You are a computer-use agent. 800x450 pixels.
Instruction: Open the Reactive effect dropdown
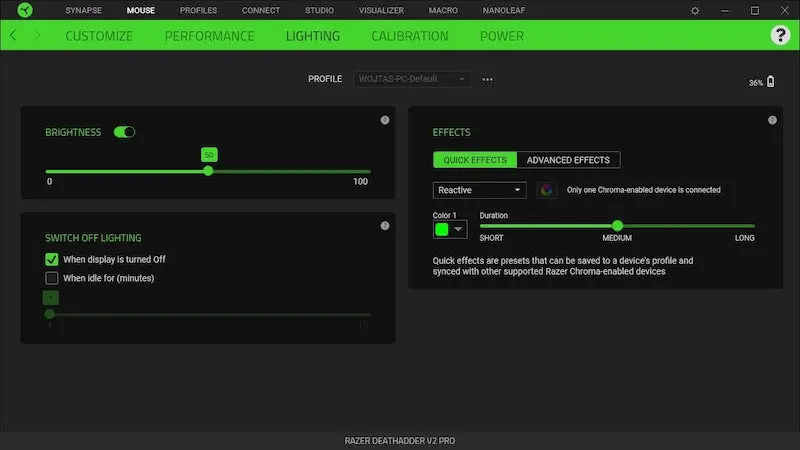pyautogui.click(x=480, y=190)
